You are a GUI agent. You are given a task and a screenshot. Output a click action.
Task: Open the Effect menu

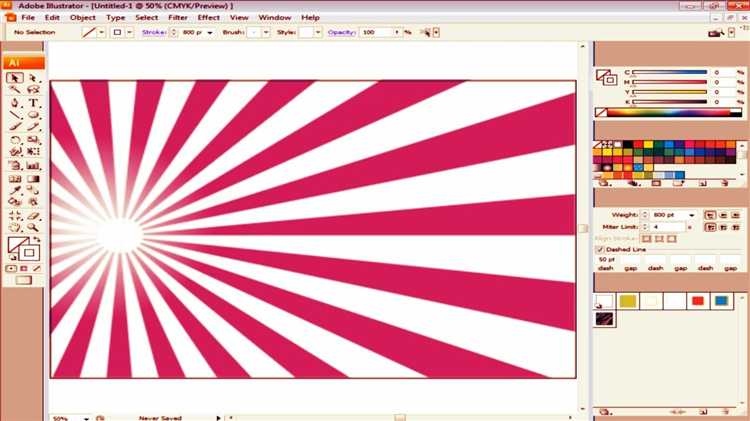pos(209,17)
